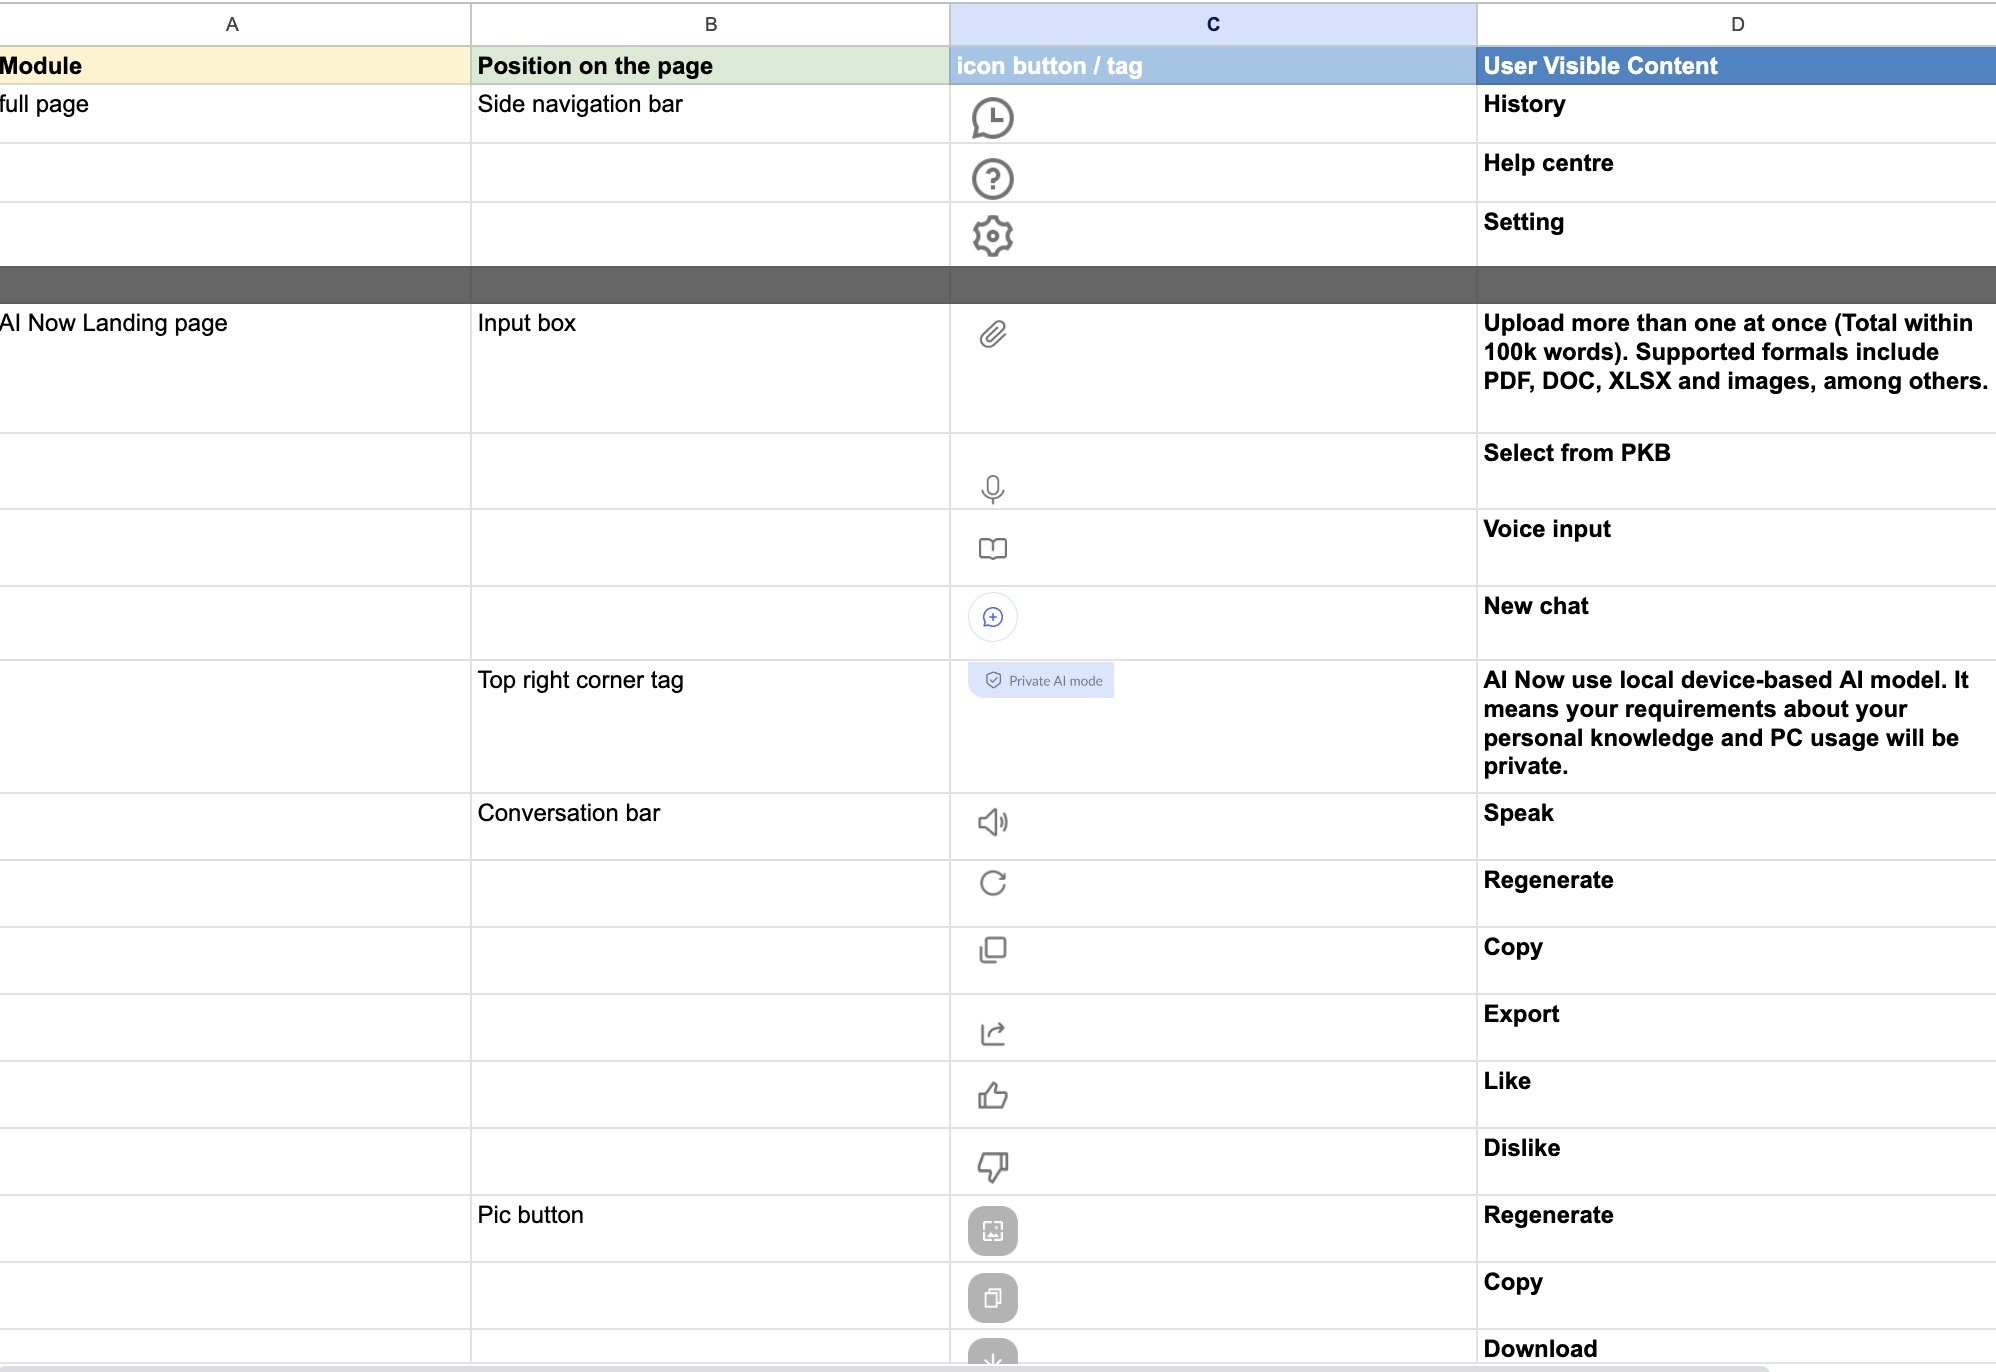Select the 'Download' cell
The image size is (1996, 1372).
tap(1737, 1347)
